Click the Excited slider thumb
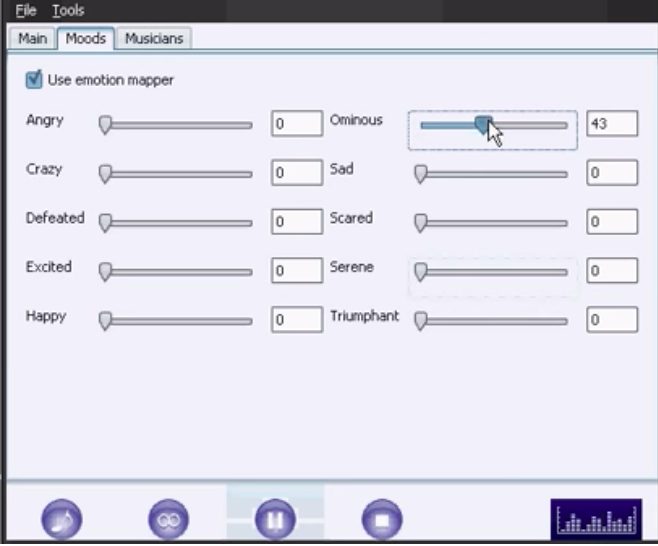 (x=104, y=271)
